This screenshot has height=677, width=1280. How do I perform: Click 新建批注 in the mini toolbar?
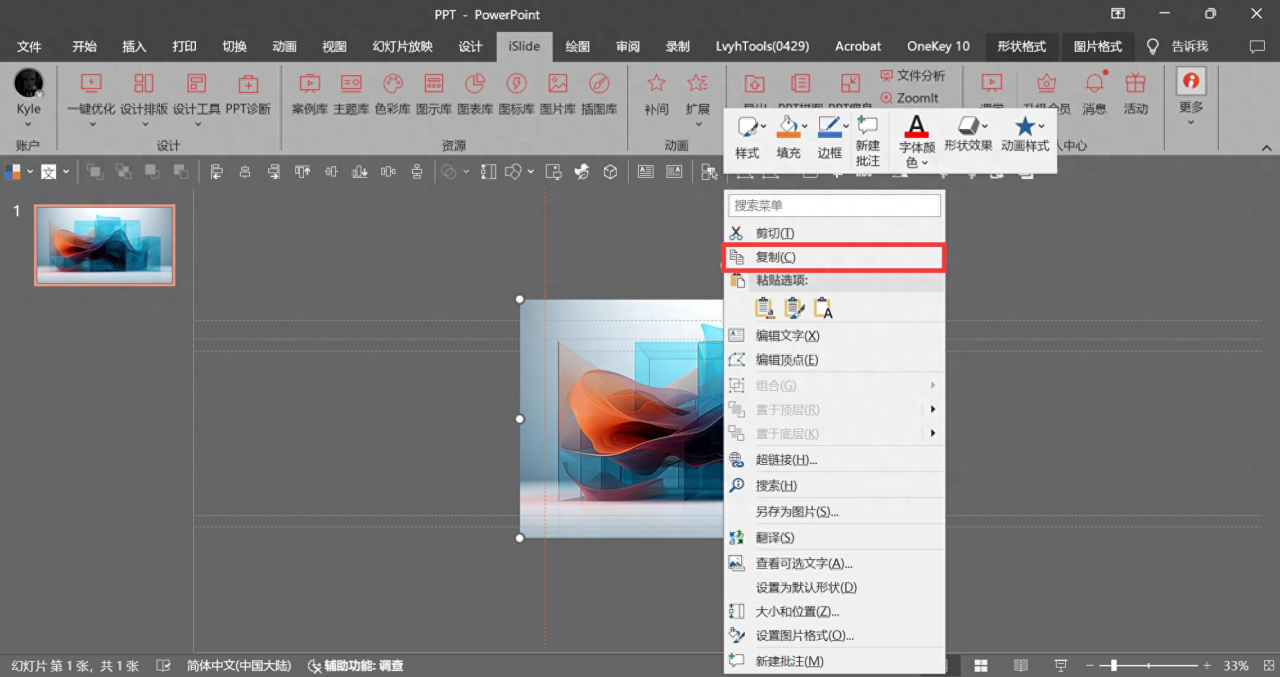[x=868, y=139]
